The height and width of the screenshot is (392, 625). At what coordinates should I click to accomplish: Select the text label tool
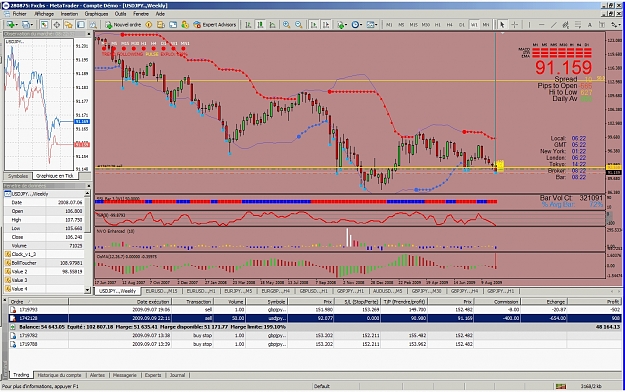(602, 25)
